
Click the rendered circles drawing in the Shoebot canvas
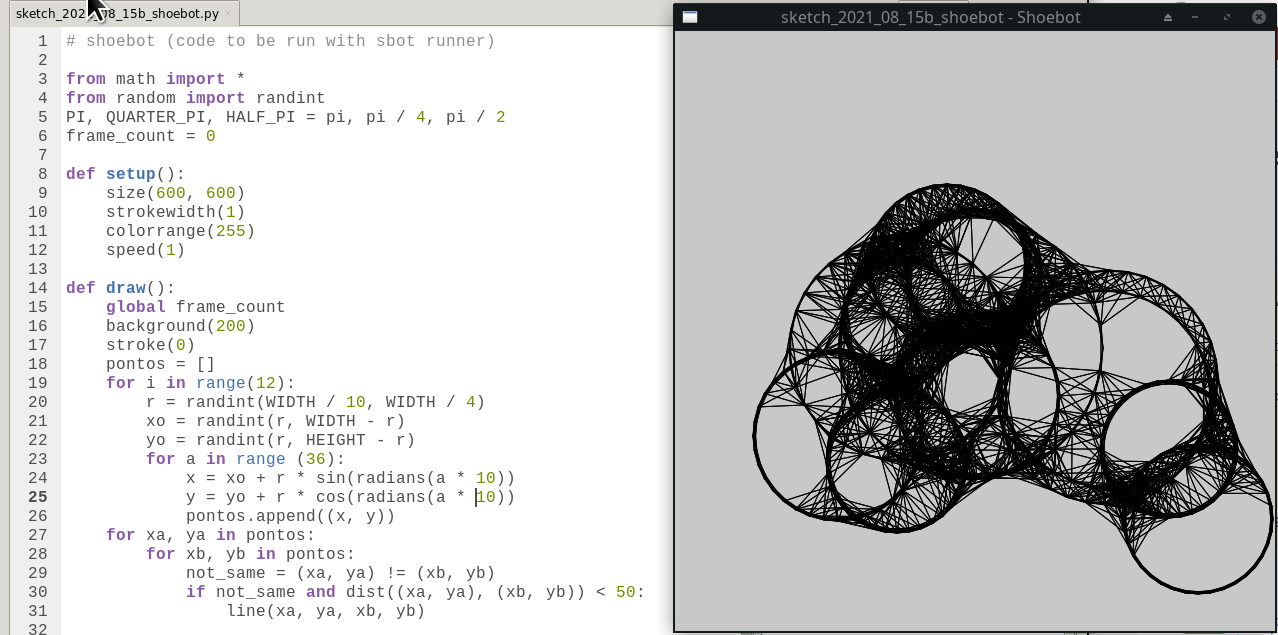pos(1012,390)
